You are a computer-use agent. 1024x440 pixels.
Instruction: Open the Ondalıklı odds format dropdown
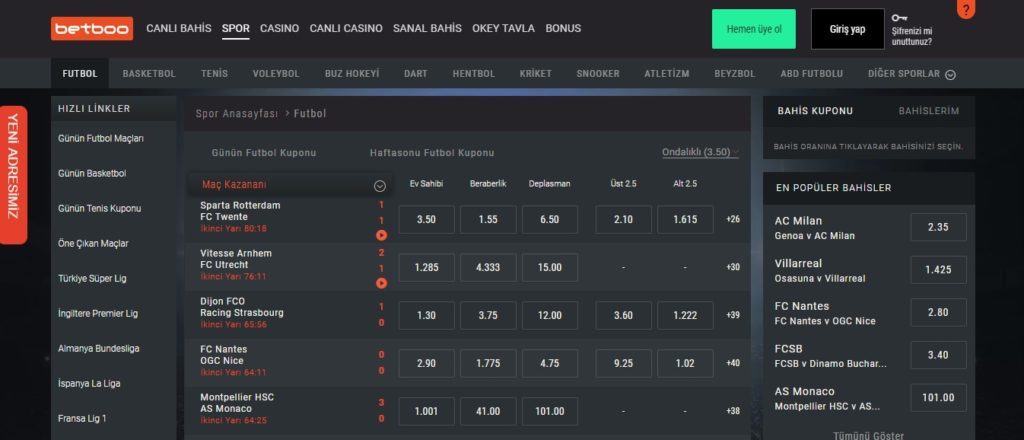[x=700, y=152]
